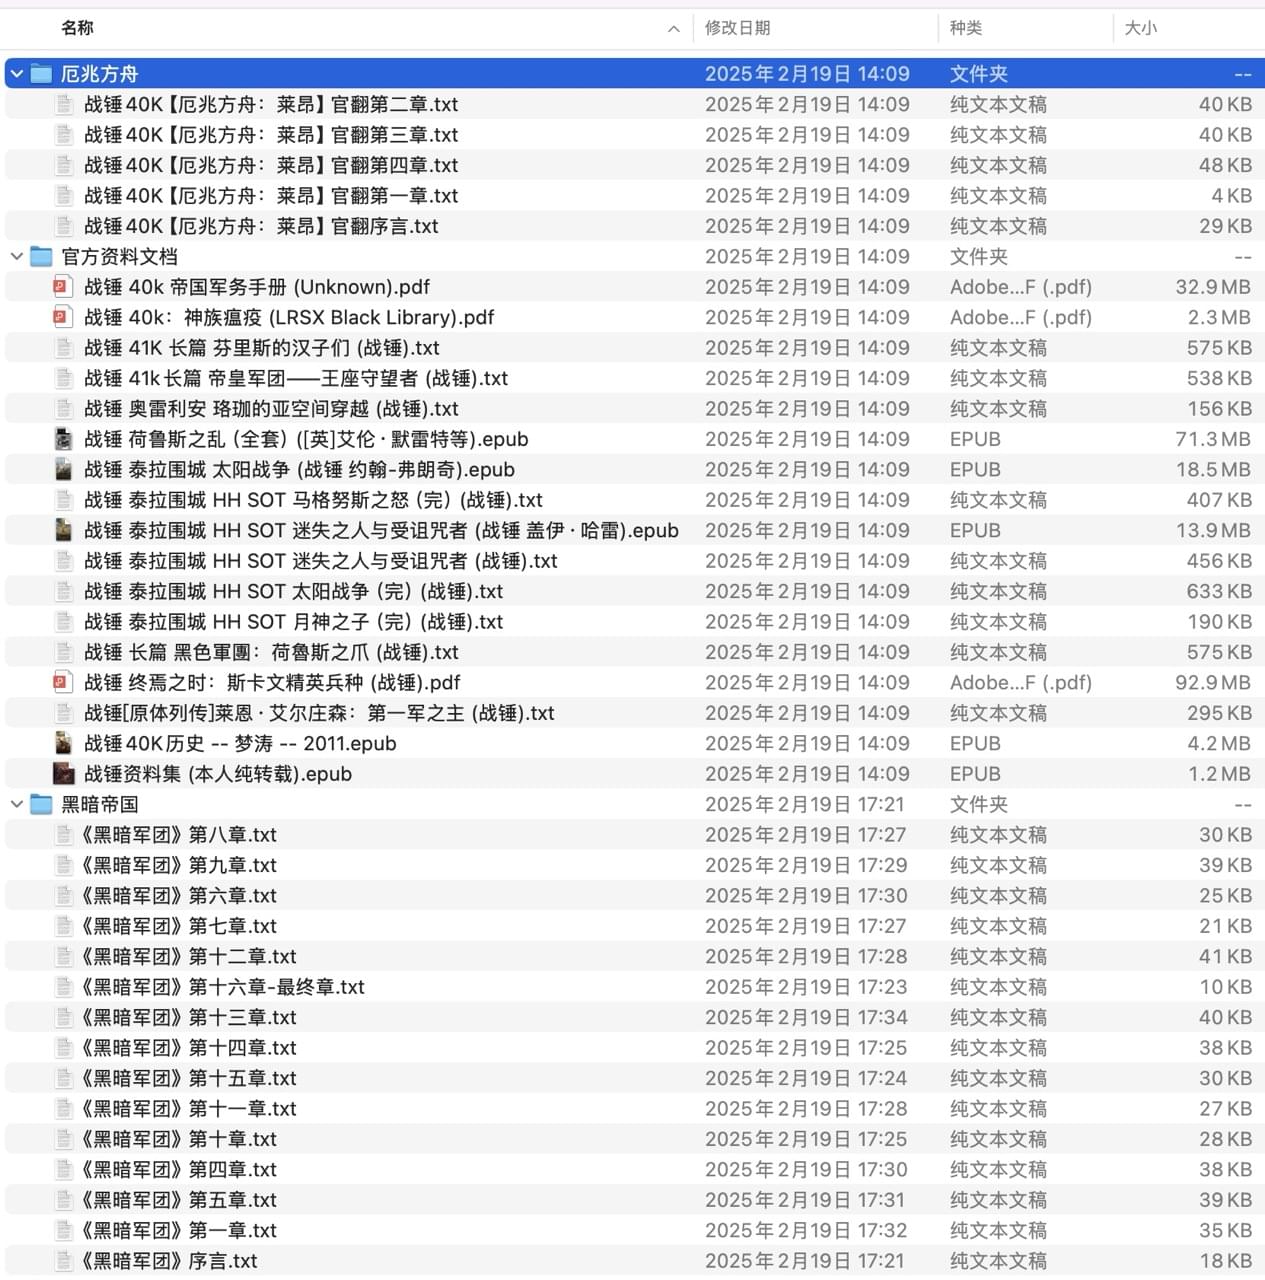Click the PDF icon for 终焉之时 斯卡文精英兵种
Viewport: 1265px width, 1280px height.
point(63,683)
